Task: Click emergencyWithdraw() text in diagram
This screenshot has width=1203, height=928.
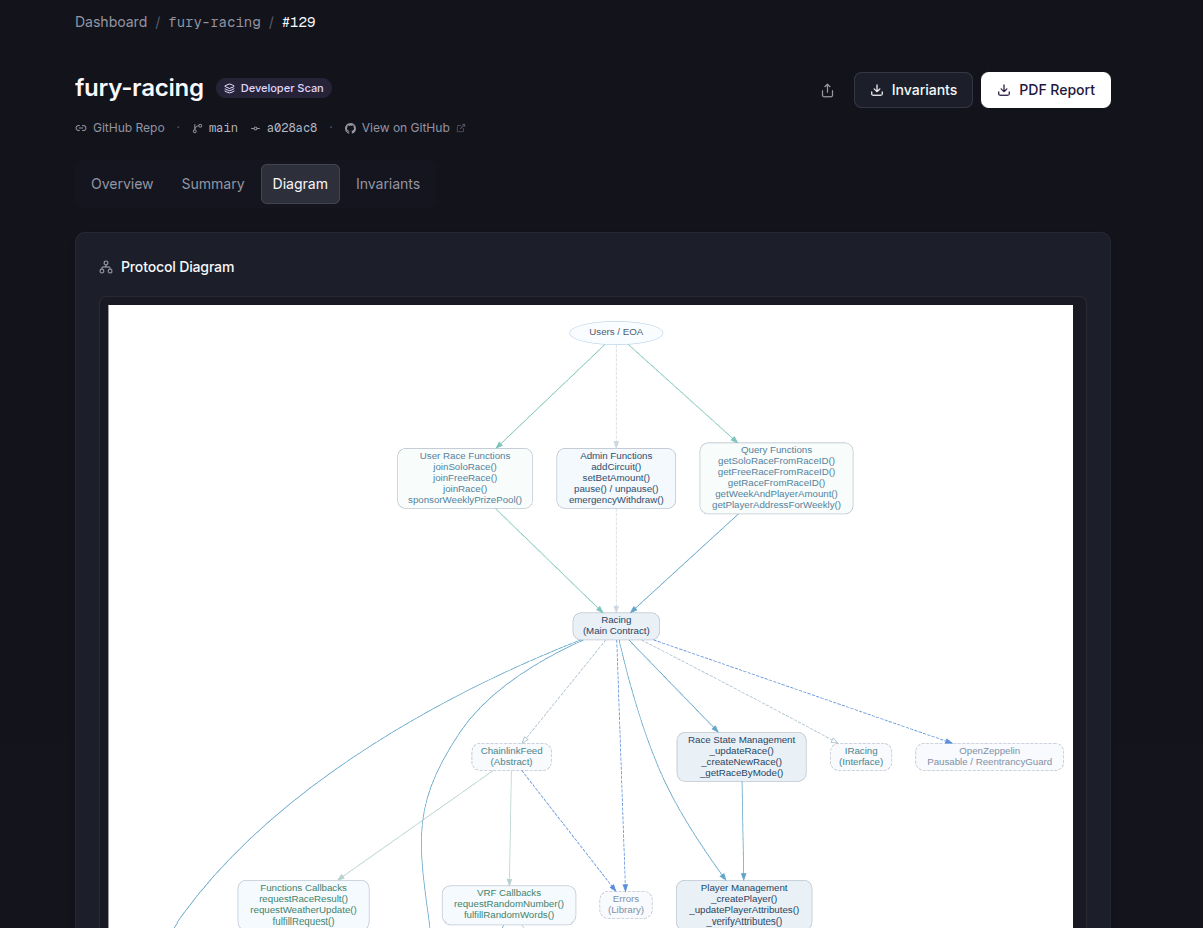Action: point(616,500)
